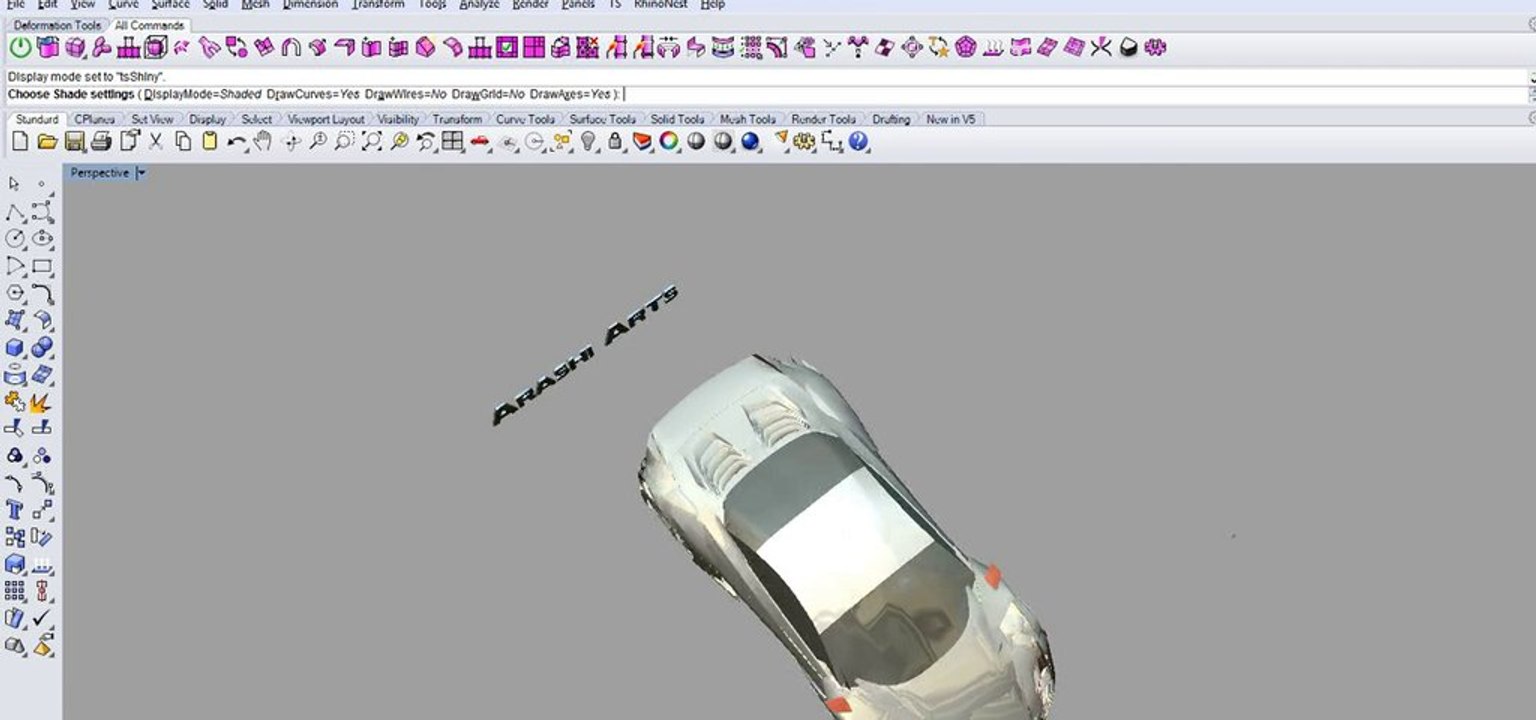Toggle the DrawAxes=Yes command option
Viewport: 1536px width, 720px height.
pos(570,94)
